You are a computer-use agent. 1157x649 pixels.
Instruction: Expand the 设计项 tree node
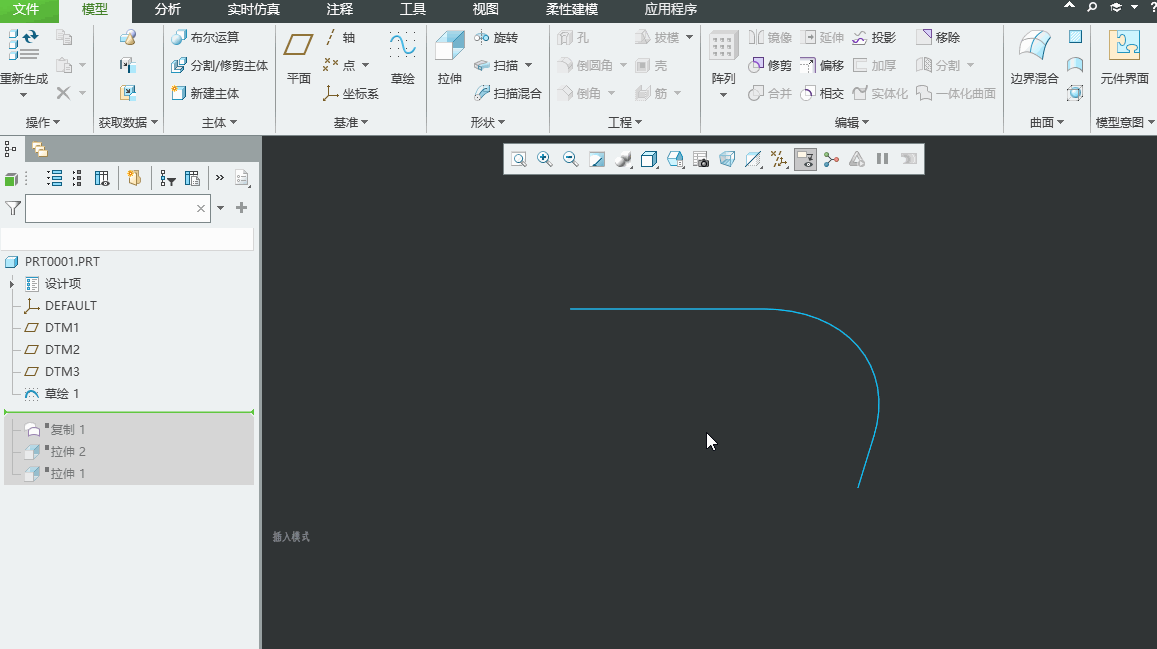[x=11, y=284]
